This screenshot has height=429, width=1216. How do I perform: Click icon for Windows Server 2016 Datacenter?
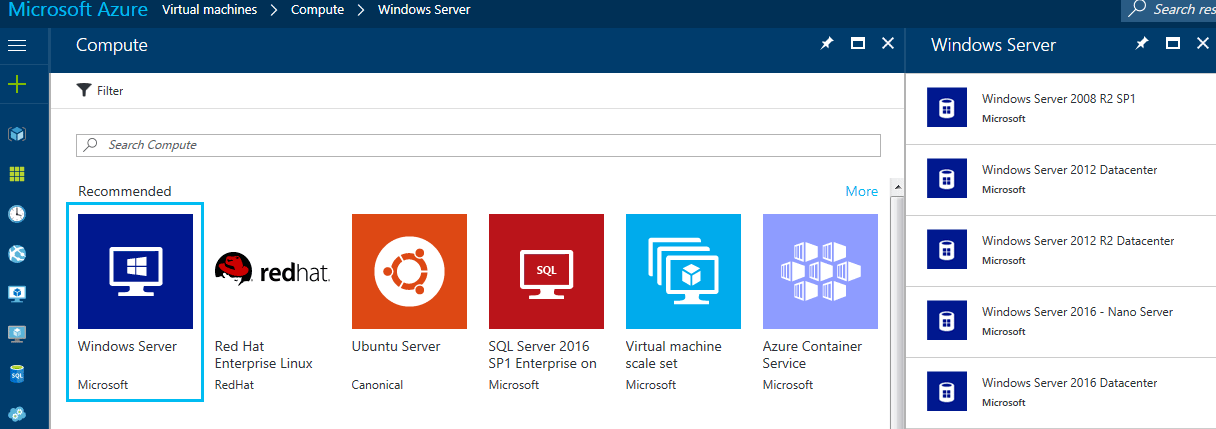[946, 391]
